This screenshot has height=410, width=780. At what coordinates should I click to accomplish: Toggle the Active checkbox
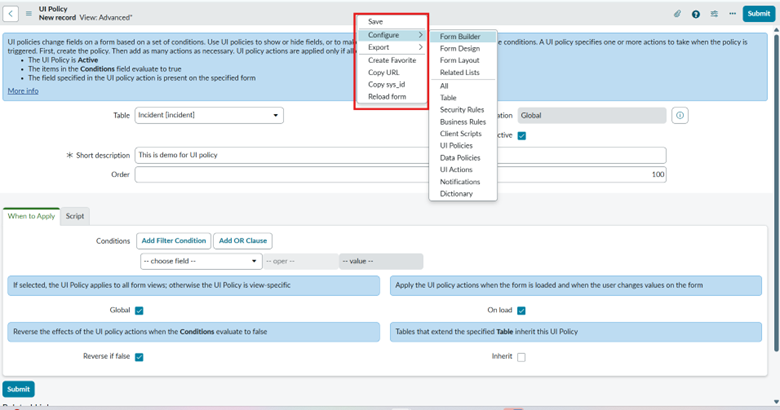[x=521, y=136]
